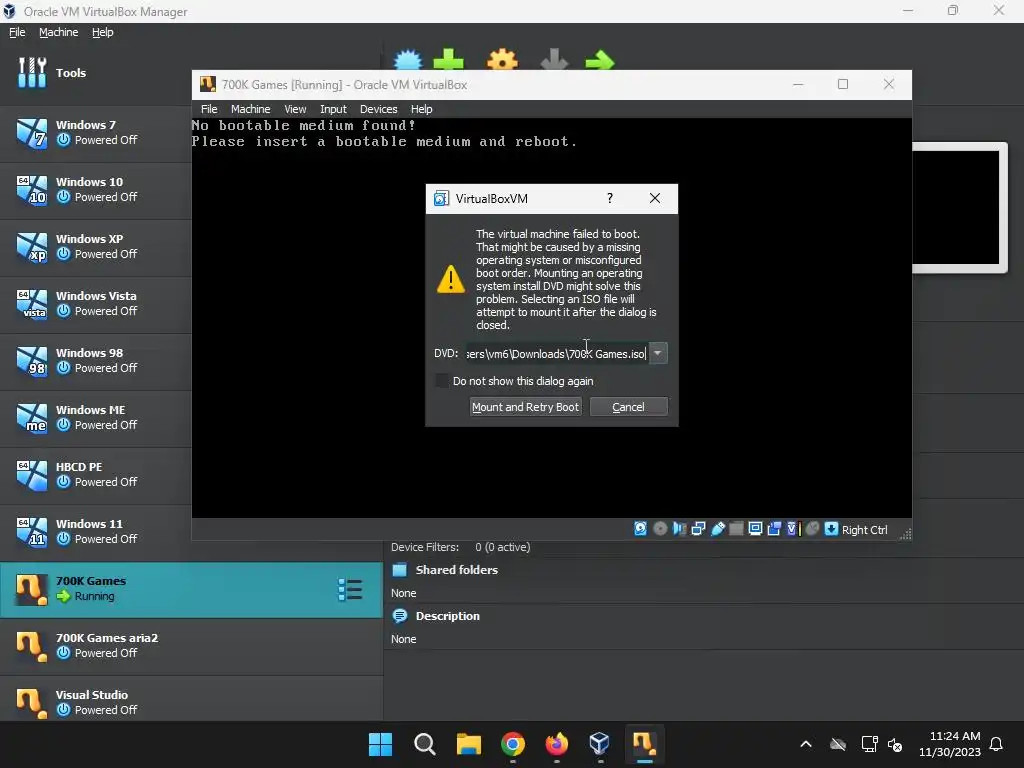Click Cancel in the VirtualBoxVM dialog

628,407
